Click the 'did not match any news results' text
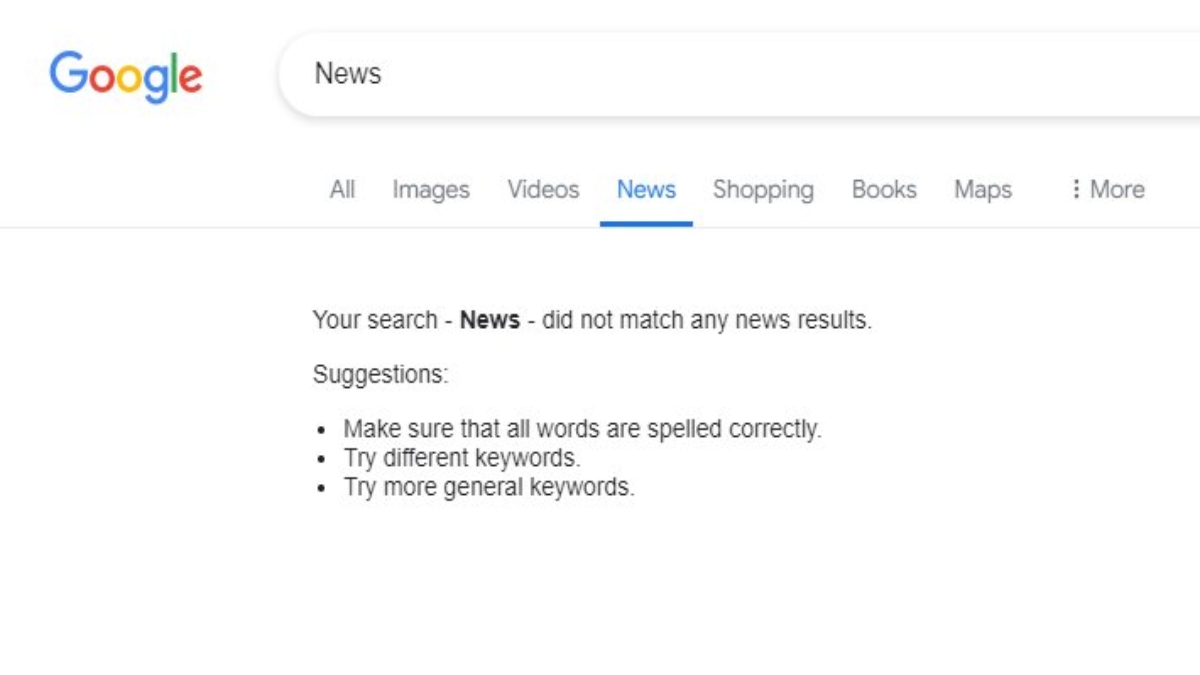Viewport: 1200px width, 675px height. [706, 321]
